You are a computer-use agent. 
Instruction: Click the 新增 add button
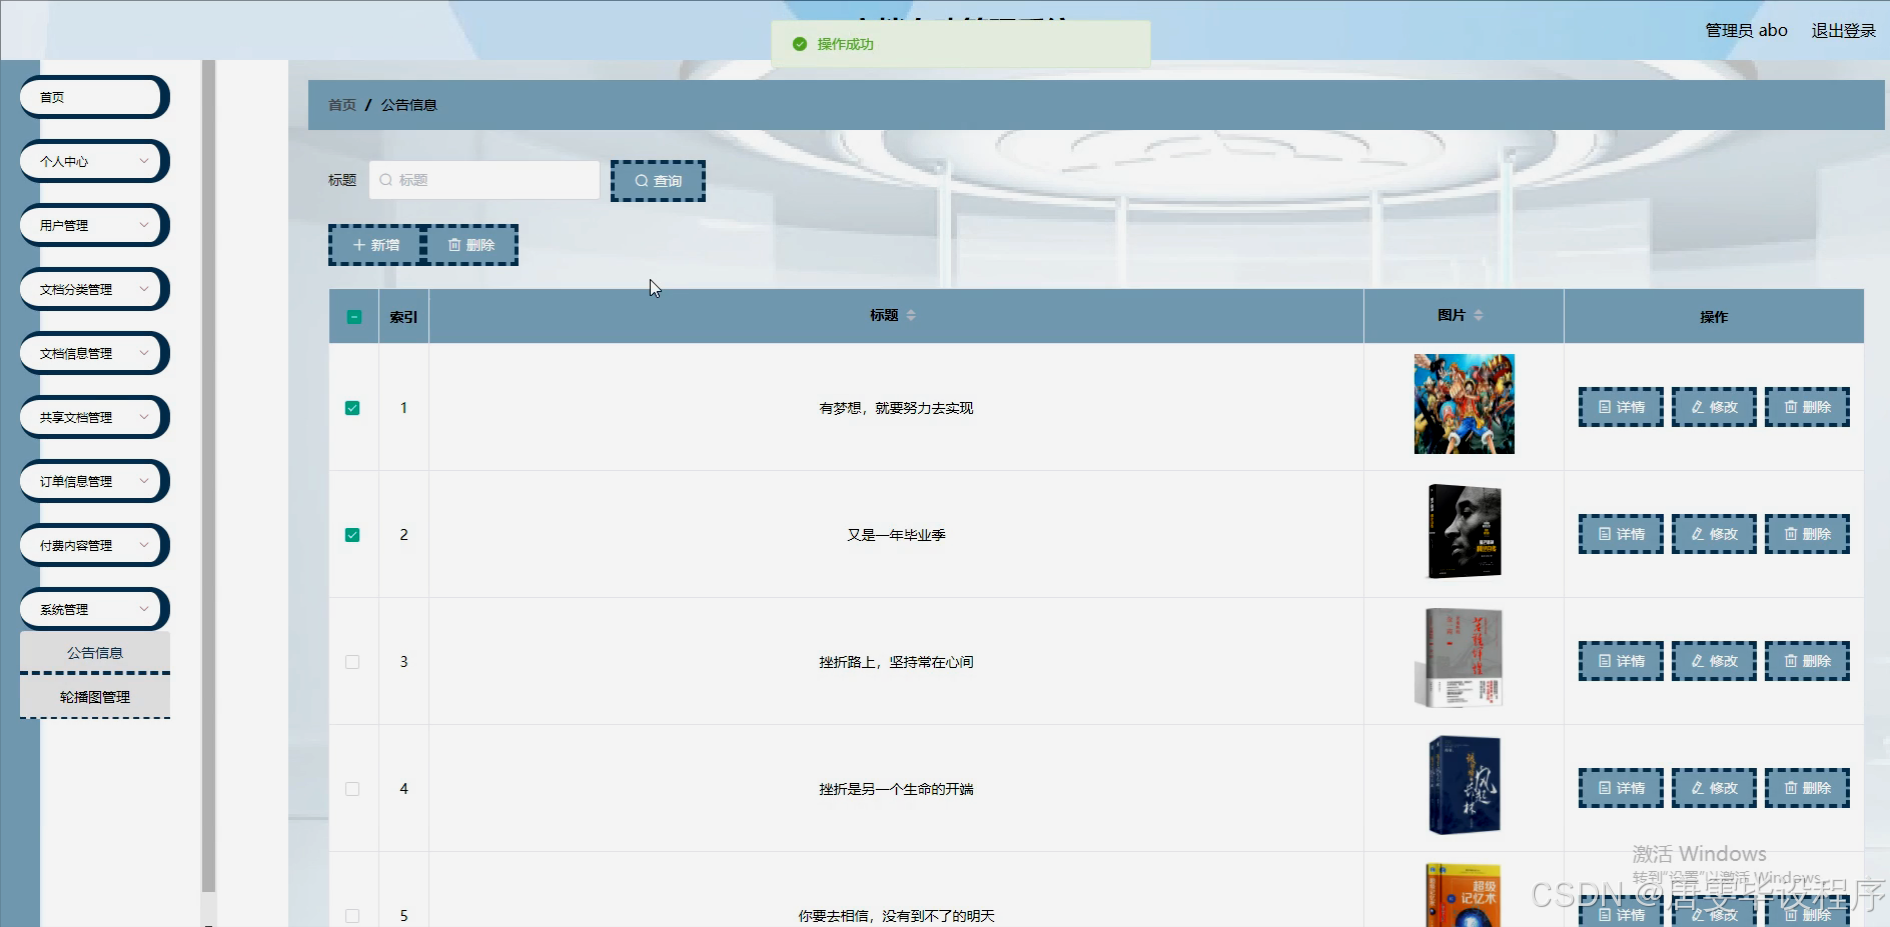(x=376, y=245)
